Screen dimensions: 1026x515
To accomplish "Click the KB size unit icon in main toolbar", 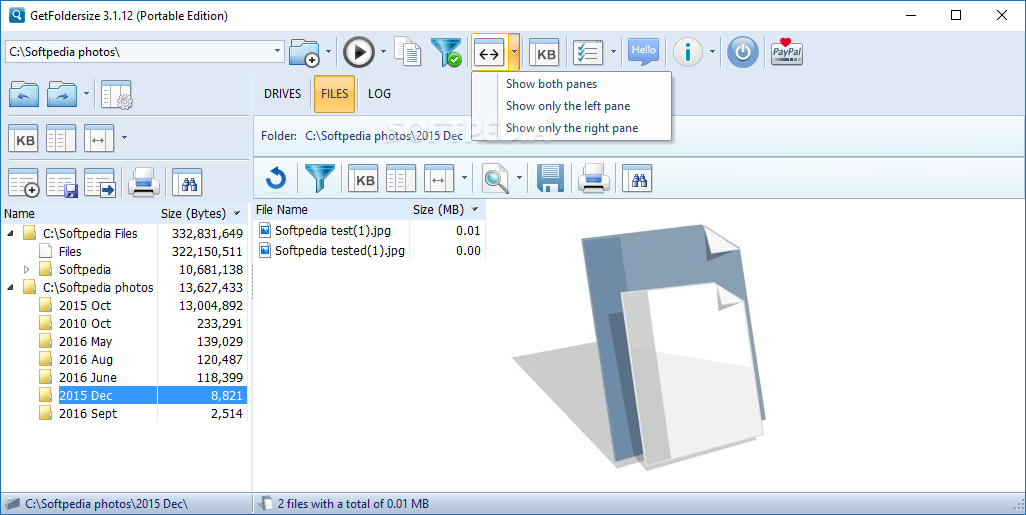I will [546, 53].
